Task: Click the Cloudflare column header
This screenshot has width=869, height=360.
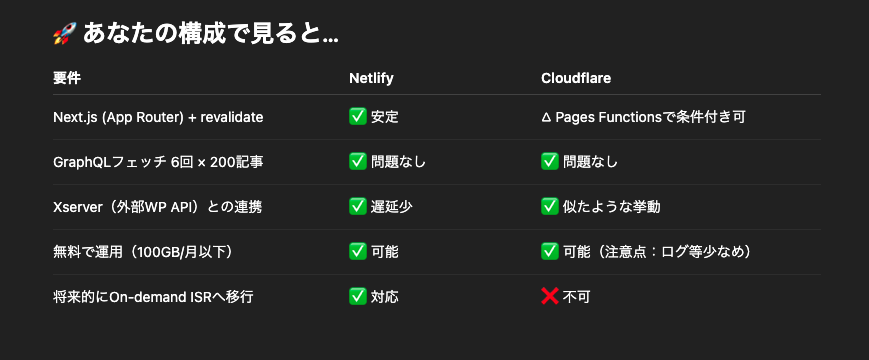Action: pos(576,78)
